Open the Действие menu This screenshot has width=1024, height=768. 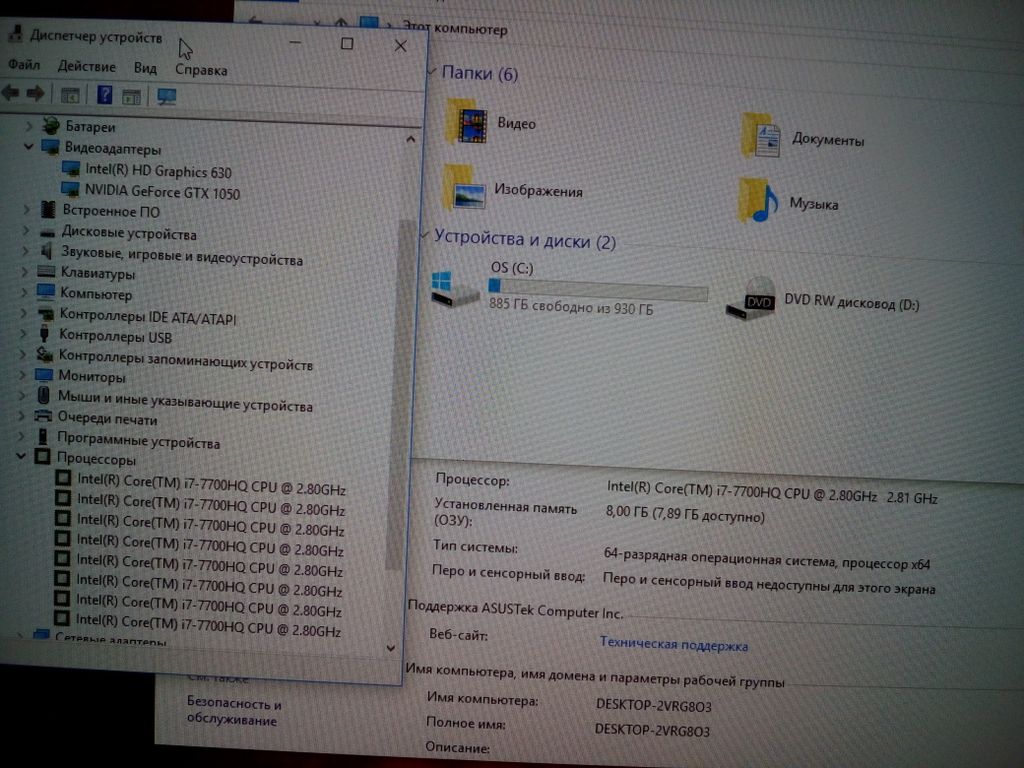click(86, 67)
